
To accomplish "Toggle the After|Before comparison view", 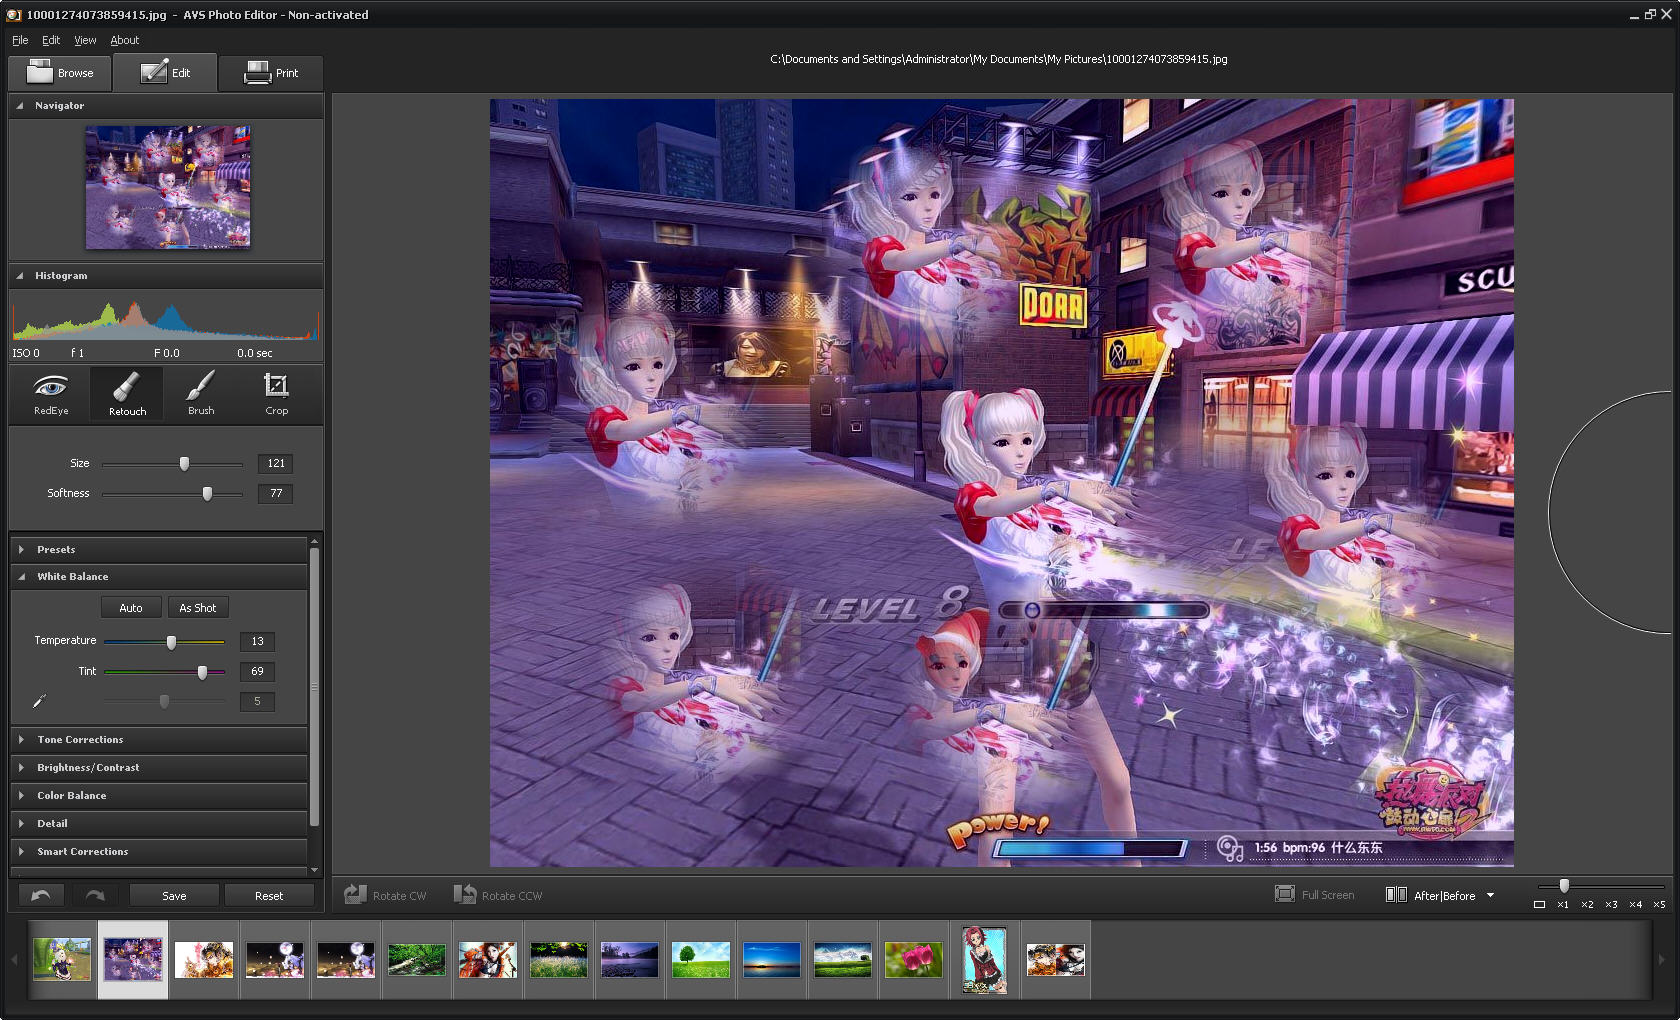I will click(x=1431, y=895).
